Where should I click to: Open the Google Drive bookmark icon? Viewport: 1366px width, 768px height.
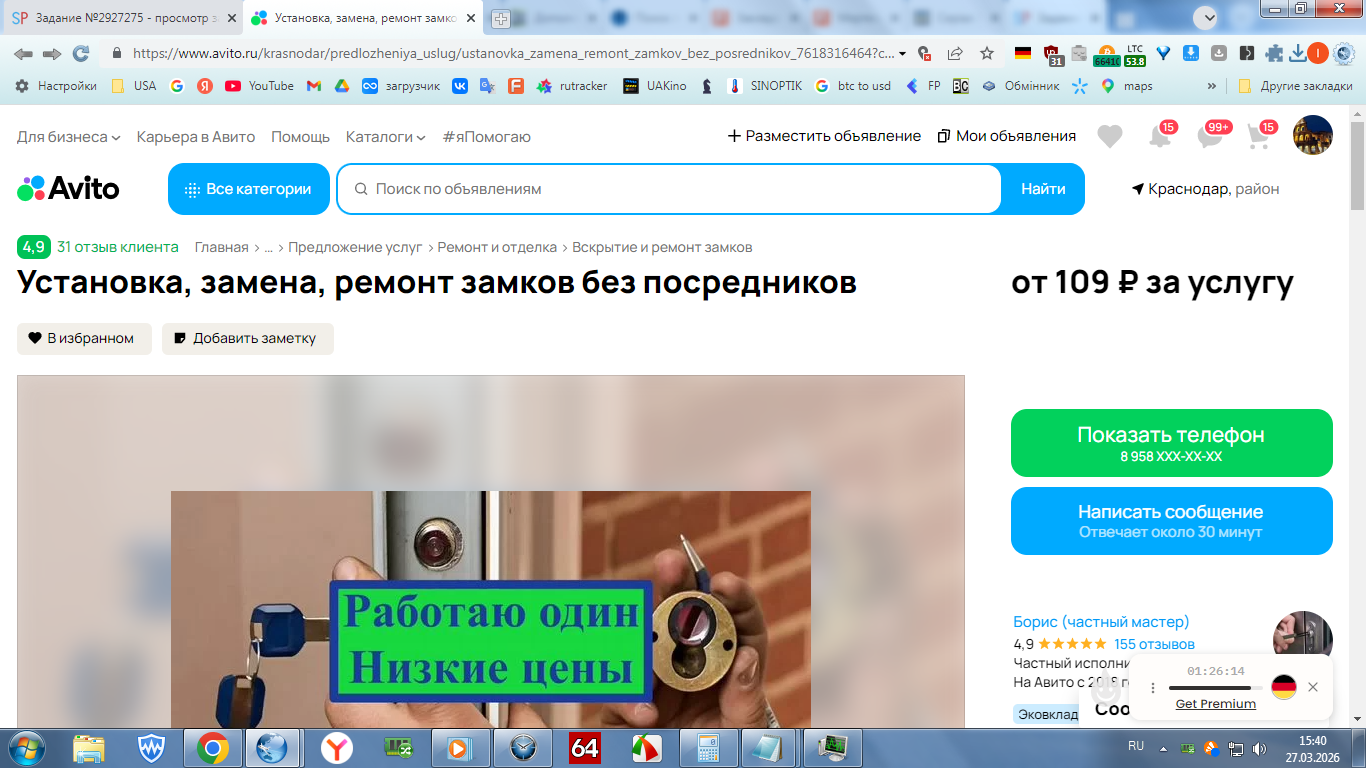[341, 86]
